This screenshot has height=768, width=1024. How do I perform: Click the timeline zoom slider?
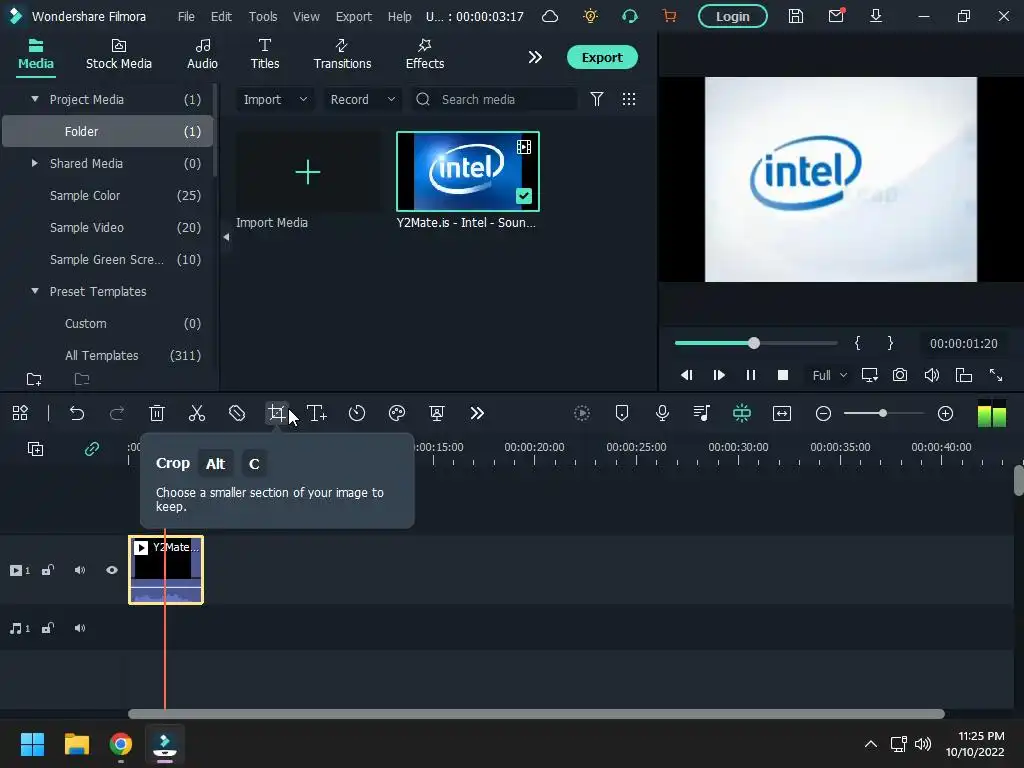click(884, 413)
